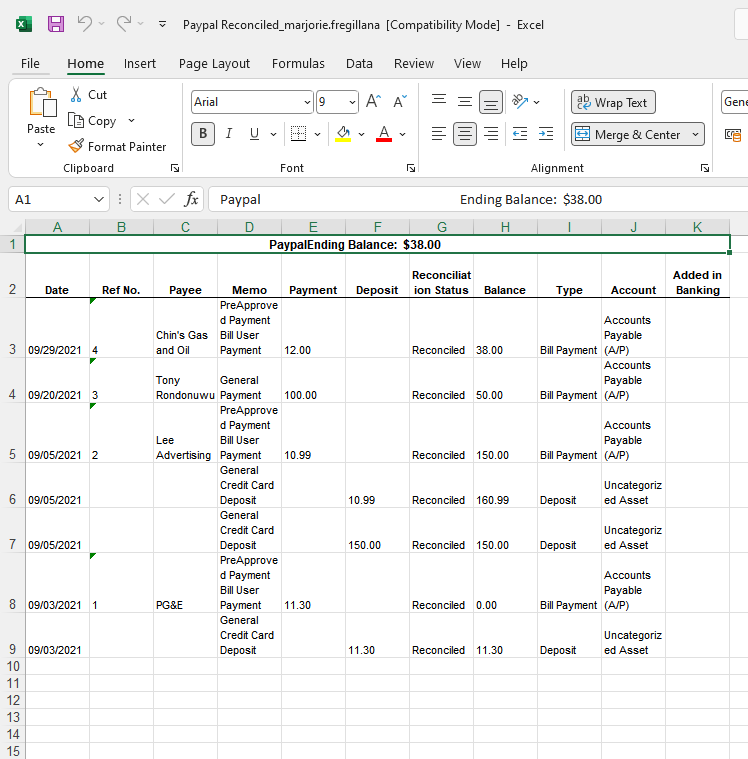Toggle Underline formatting

pos(254,134)
